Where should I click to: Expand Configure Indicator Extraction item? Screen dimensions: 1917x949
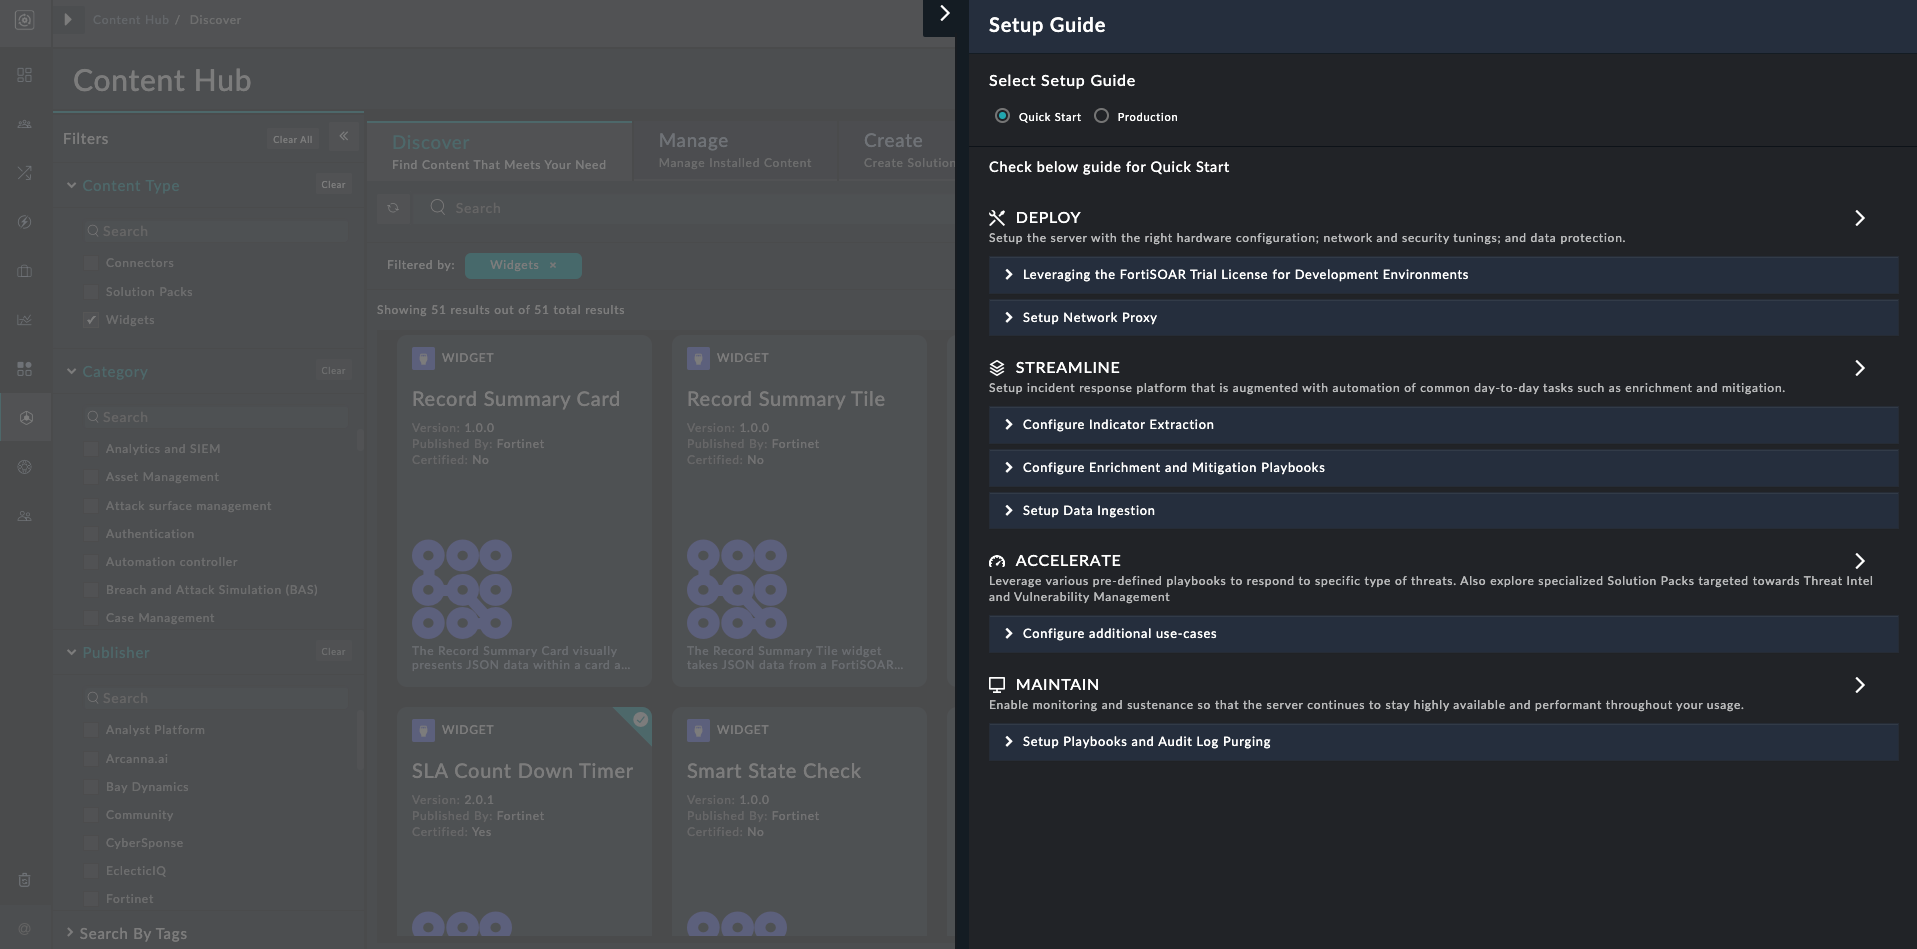[1117, 425]
